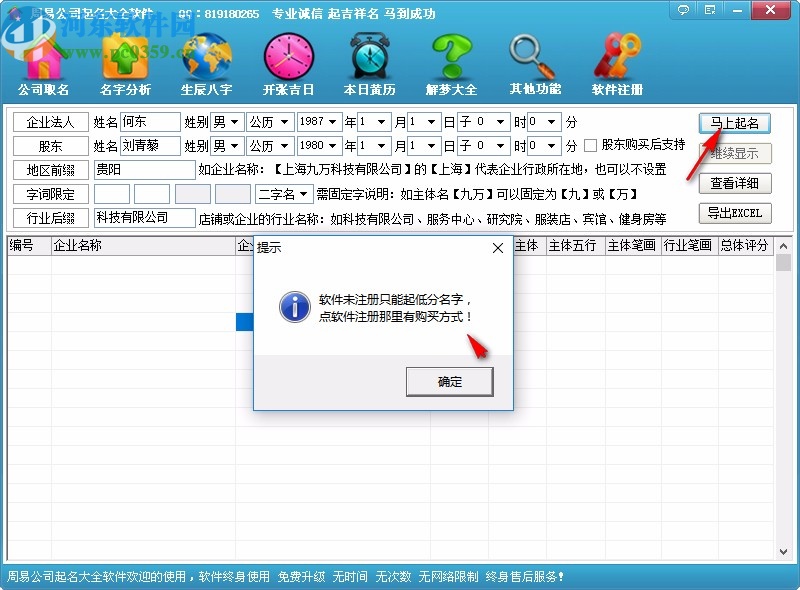Export results using 导出EXCEL button
800x590 pixels.
click(735, 213)
